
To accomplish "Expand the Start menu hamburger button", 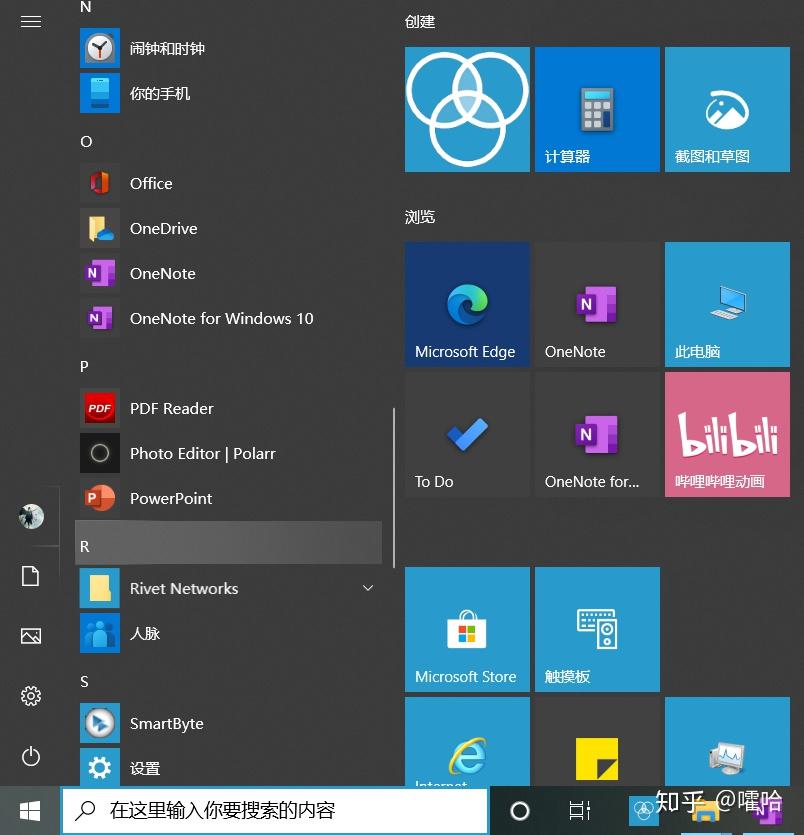I will pos(30,21).
